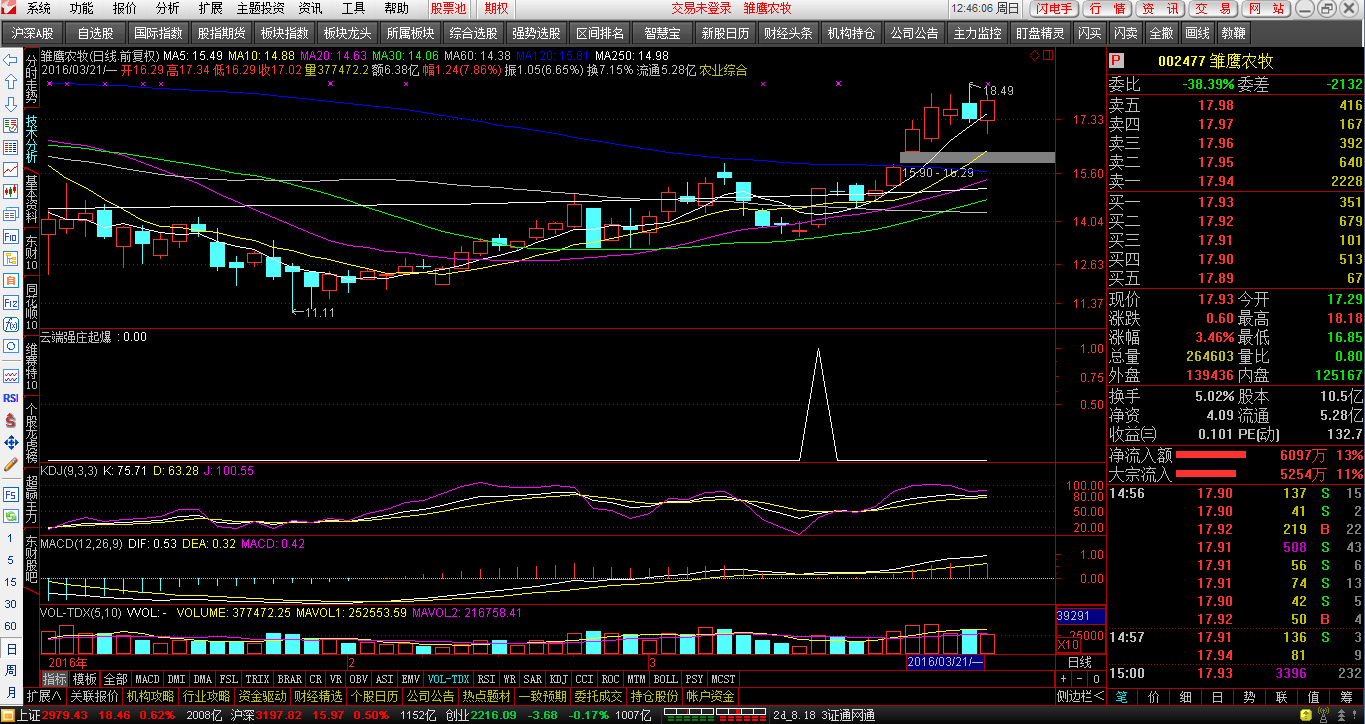Click the 行情 button at top right
This screenshot has height=724, width=1365.
click(1106, 8)
